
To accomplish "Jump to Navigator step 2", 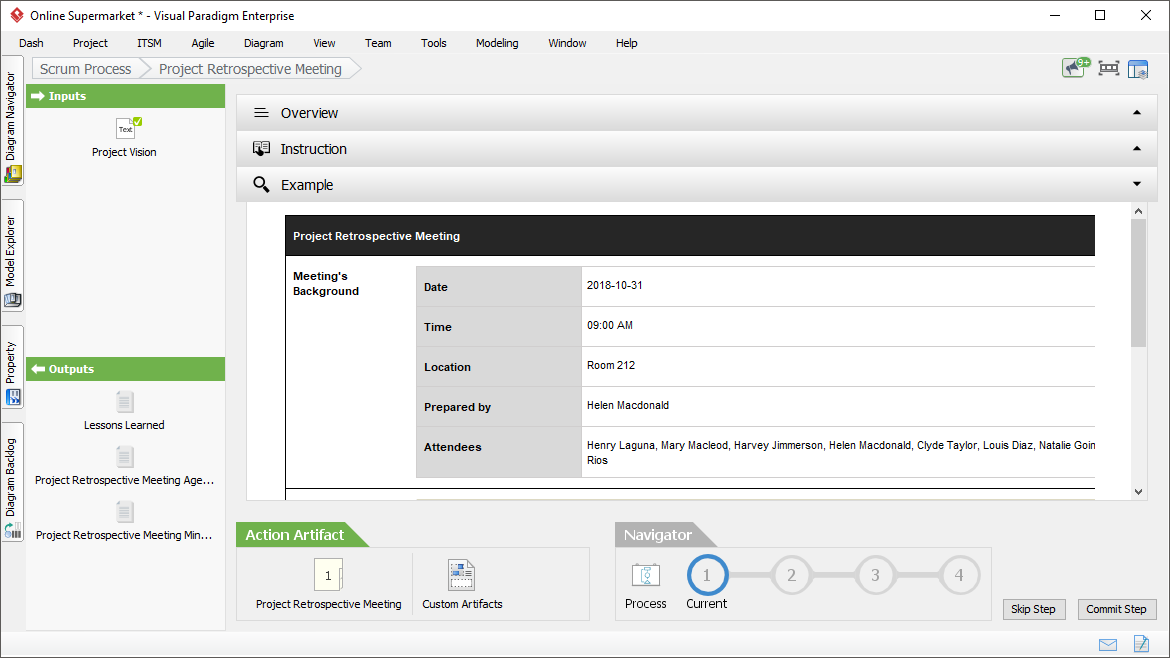I will 792,575.
